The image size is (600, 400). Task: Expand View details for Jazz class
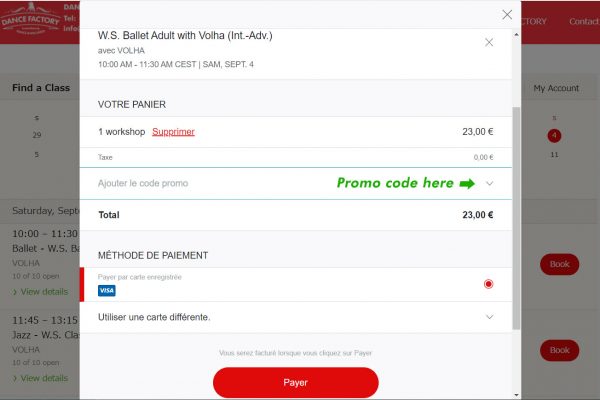(41, 378)
